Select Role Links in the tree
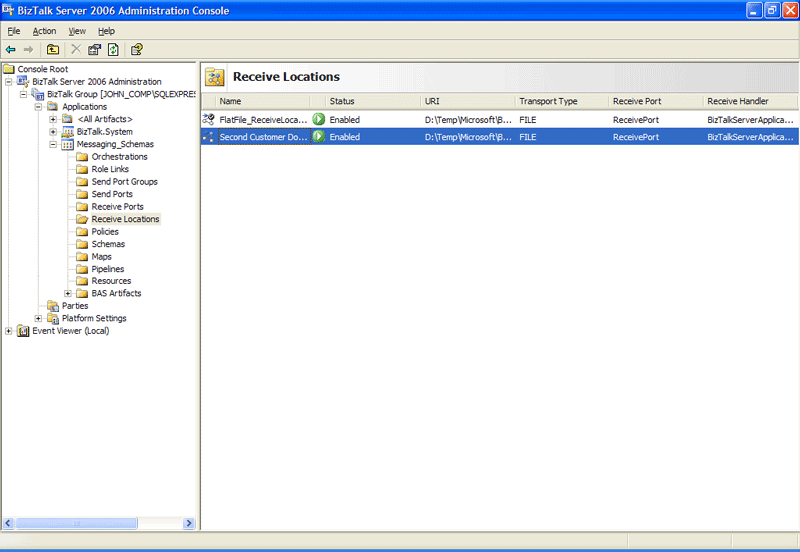The height and width of the screenshot is (552, 800). pos(110,169)
